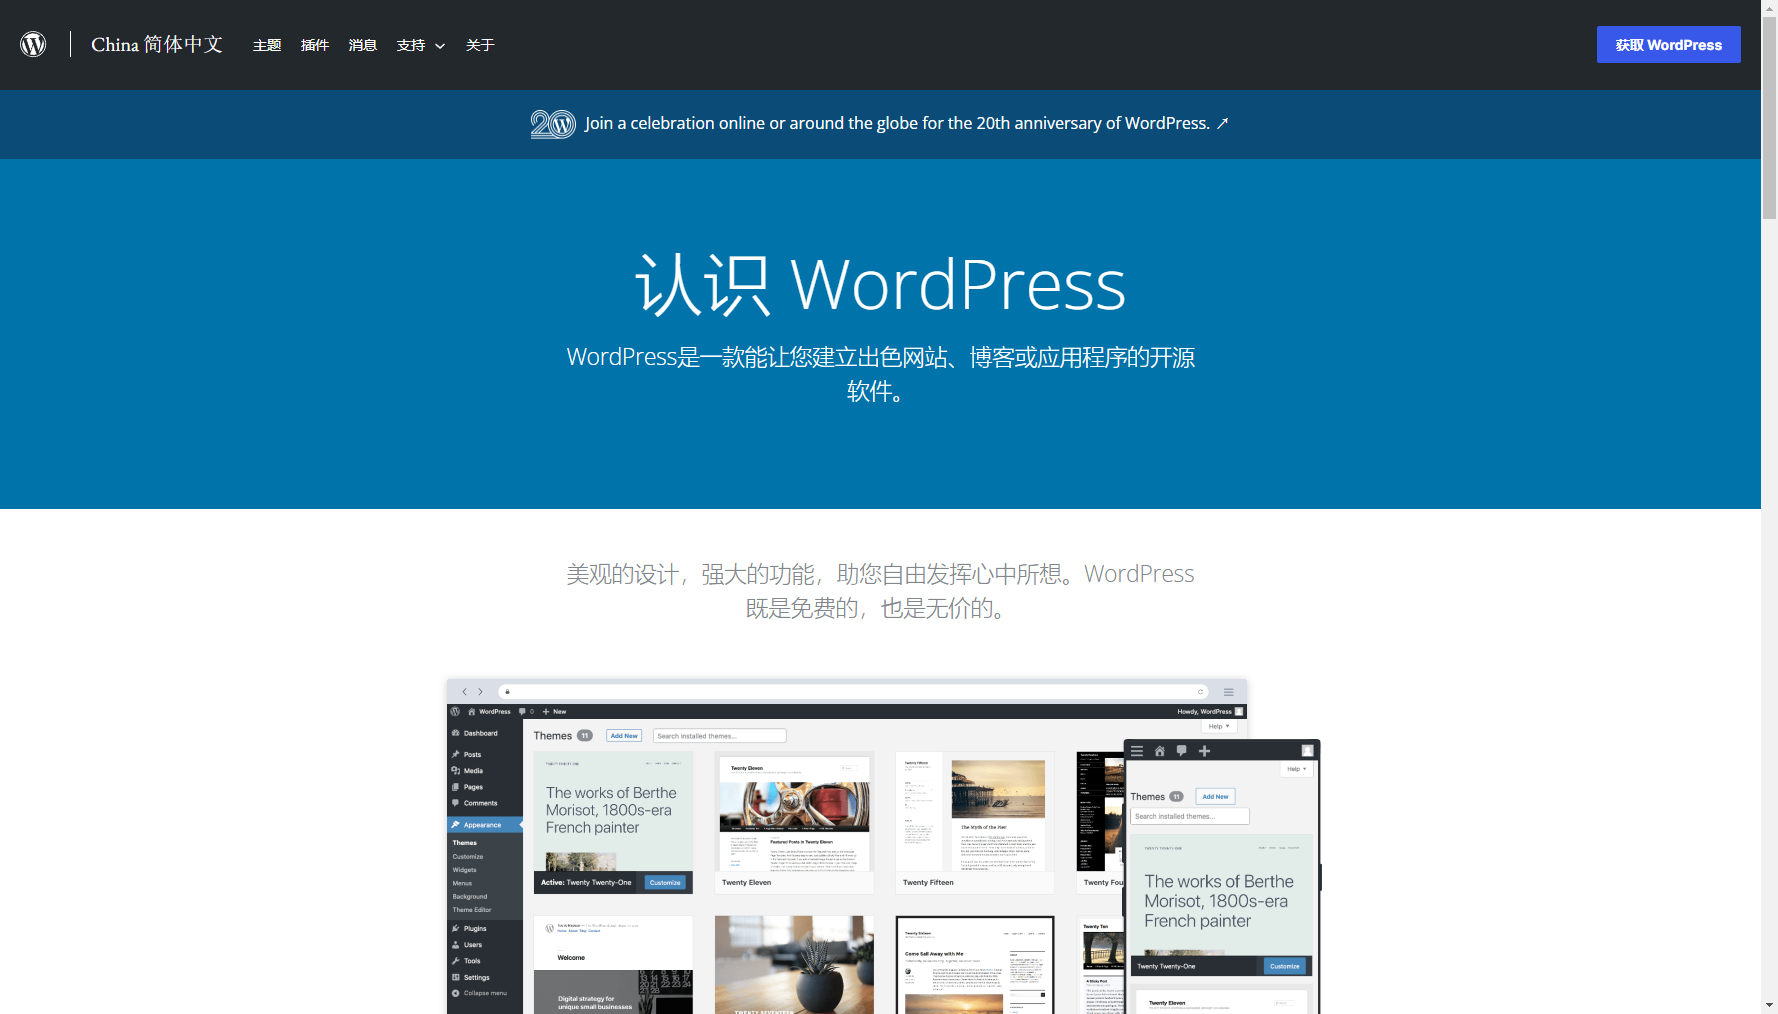Click the Customize button in mobile mockup

(x=1285, y=966)
